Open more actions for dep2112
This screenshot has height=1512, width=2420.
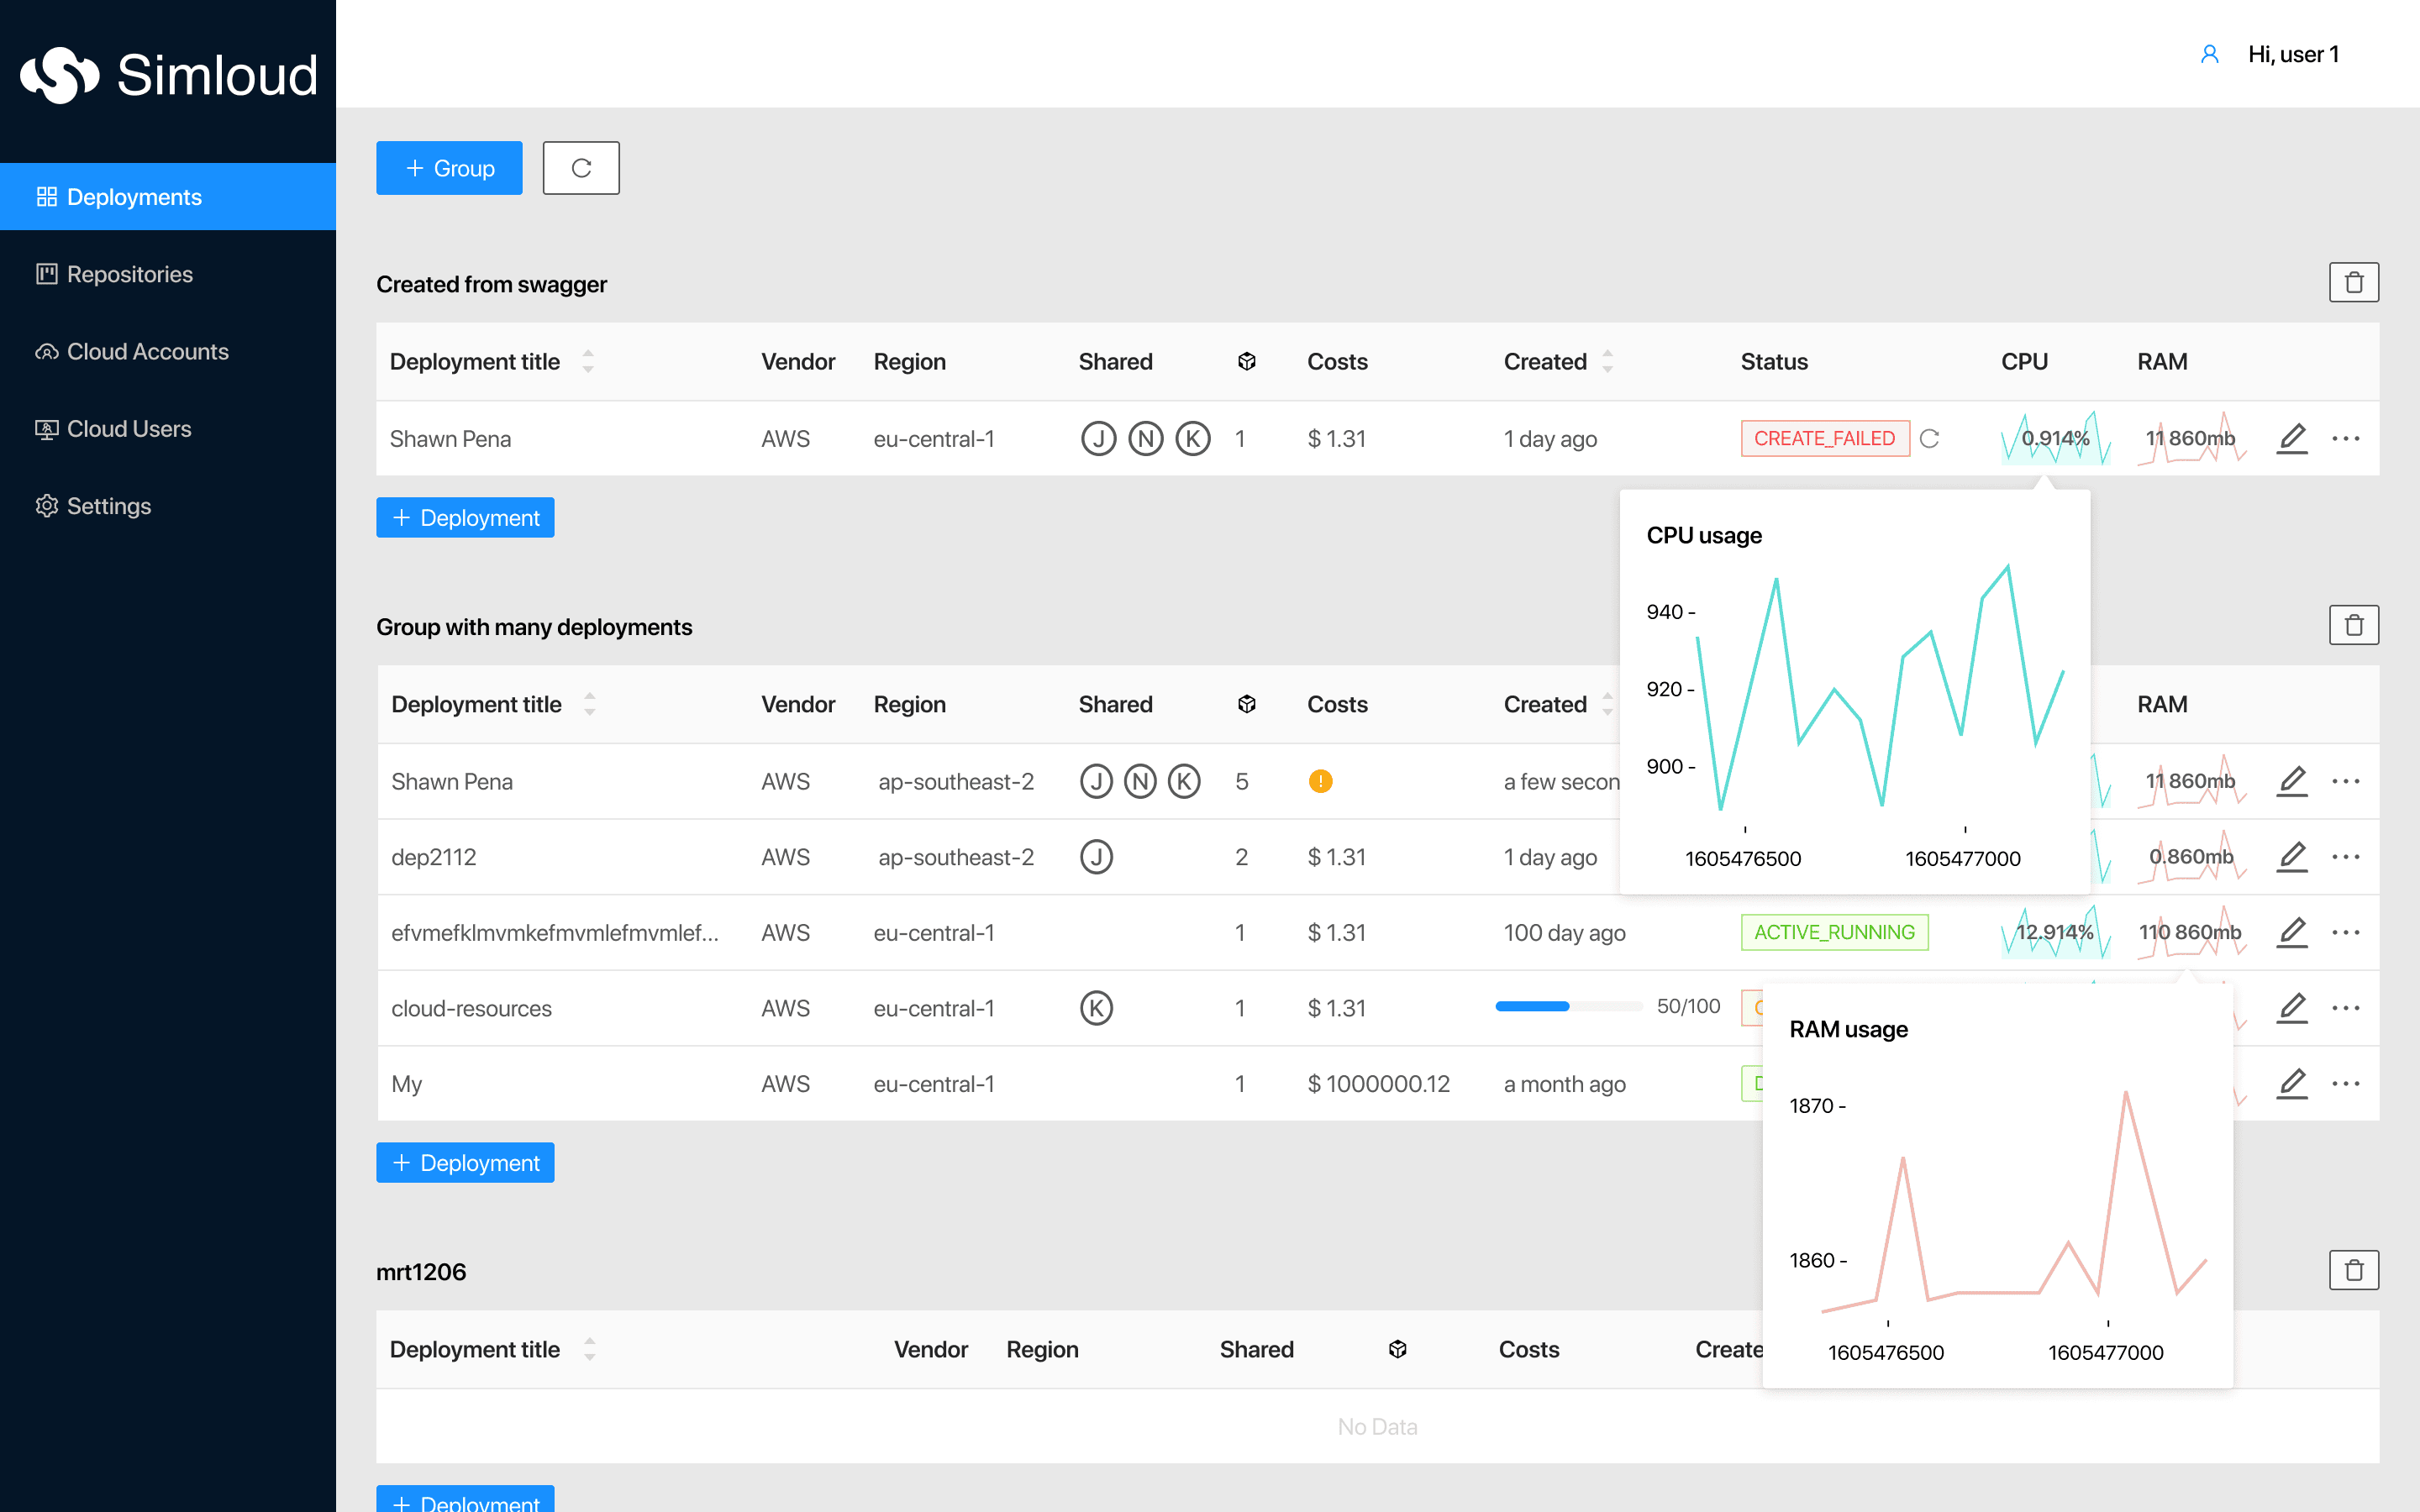pos(2346,857)
